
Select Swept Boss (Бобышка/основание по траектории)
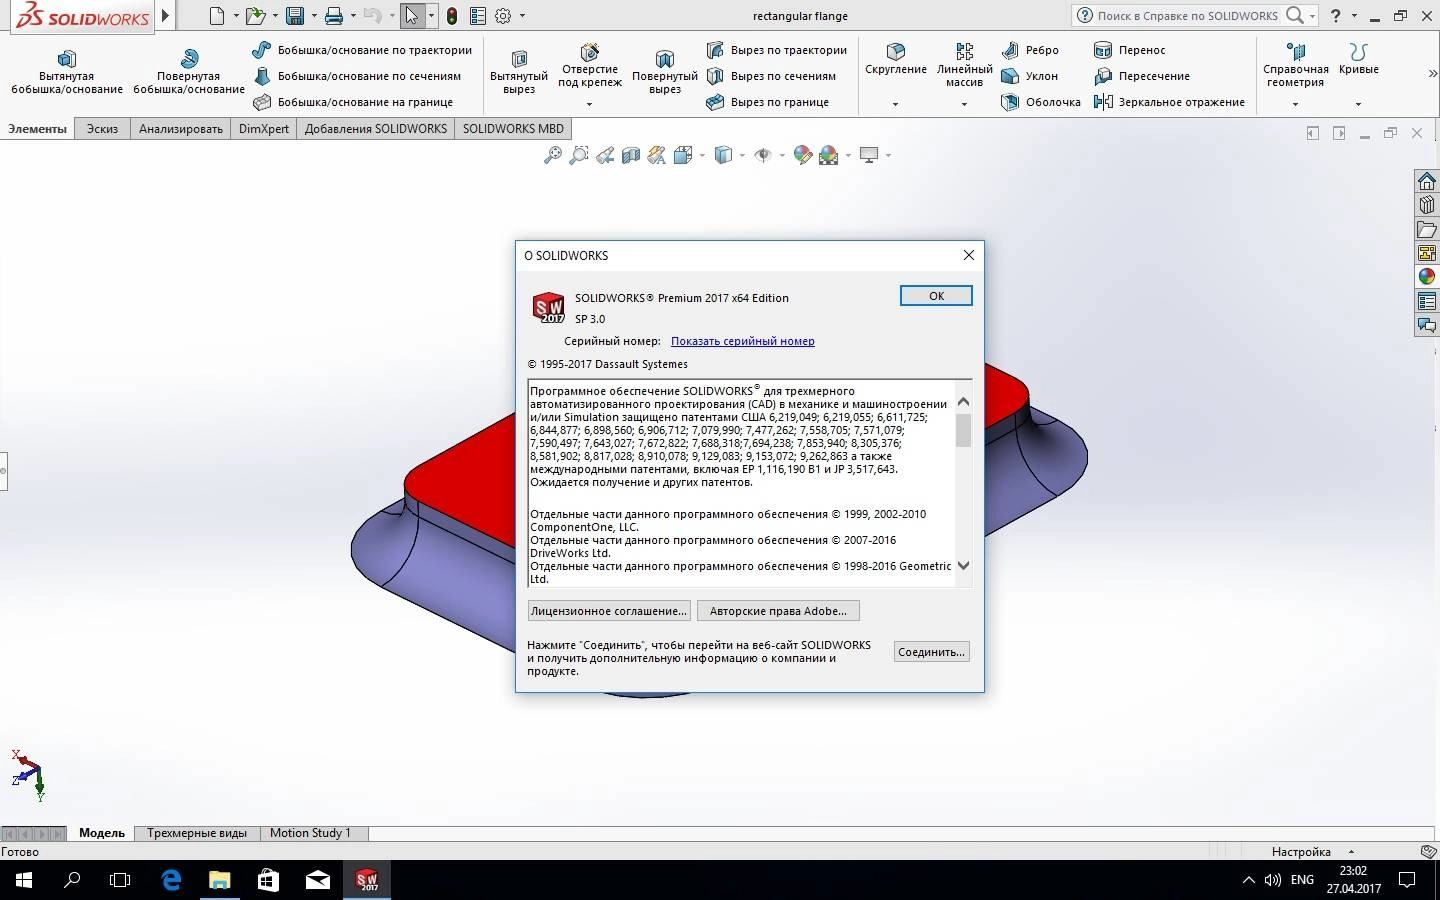[362, 50]
